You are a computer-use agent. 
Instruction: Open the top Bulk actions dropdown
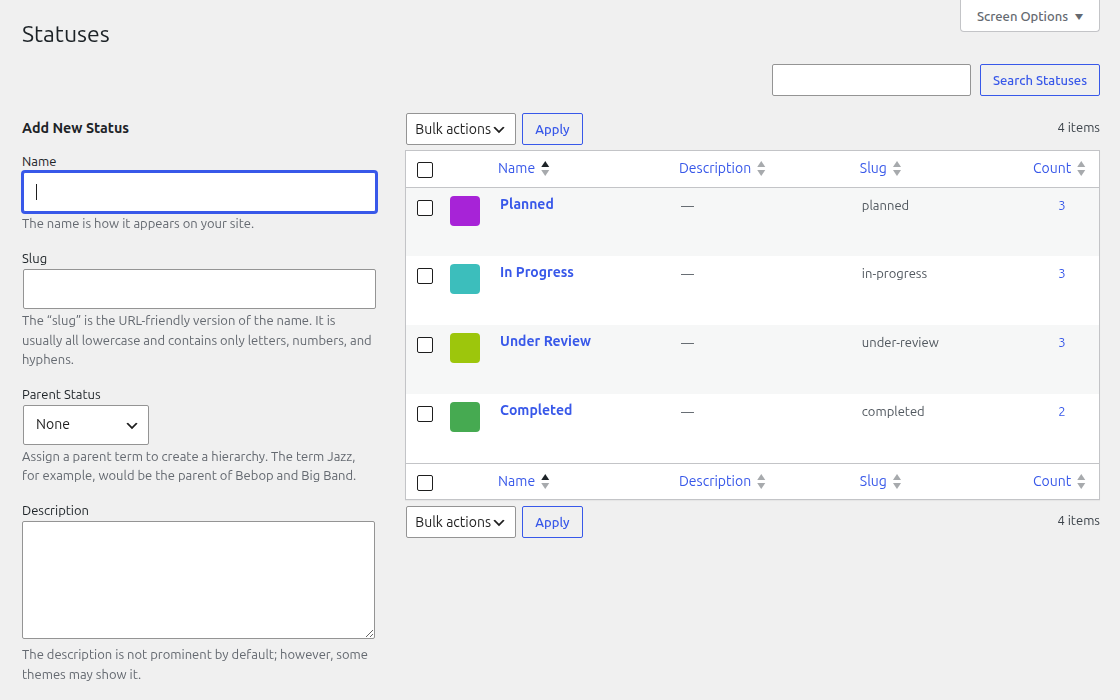click(461, 129)
